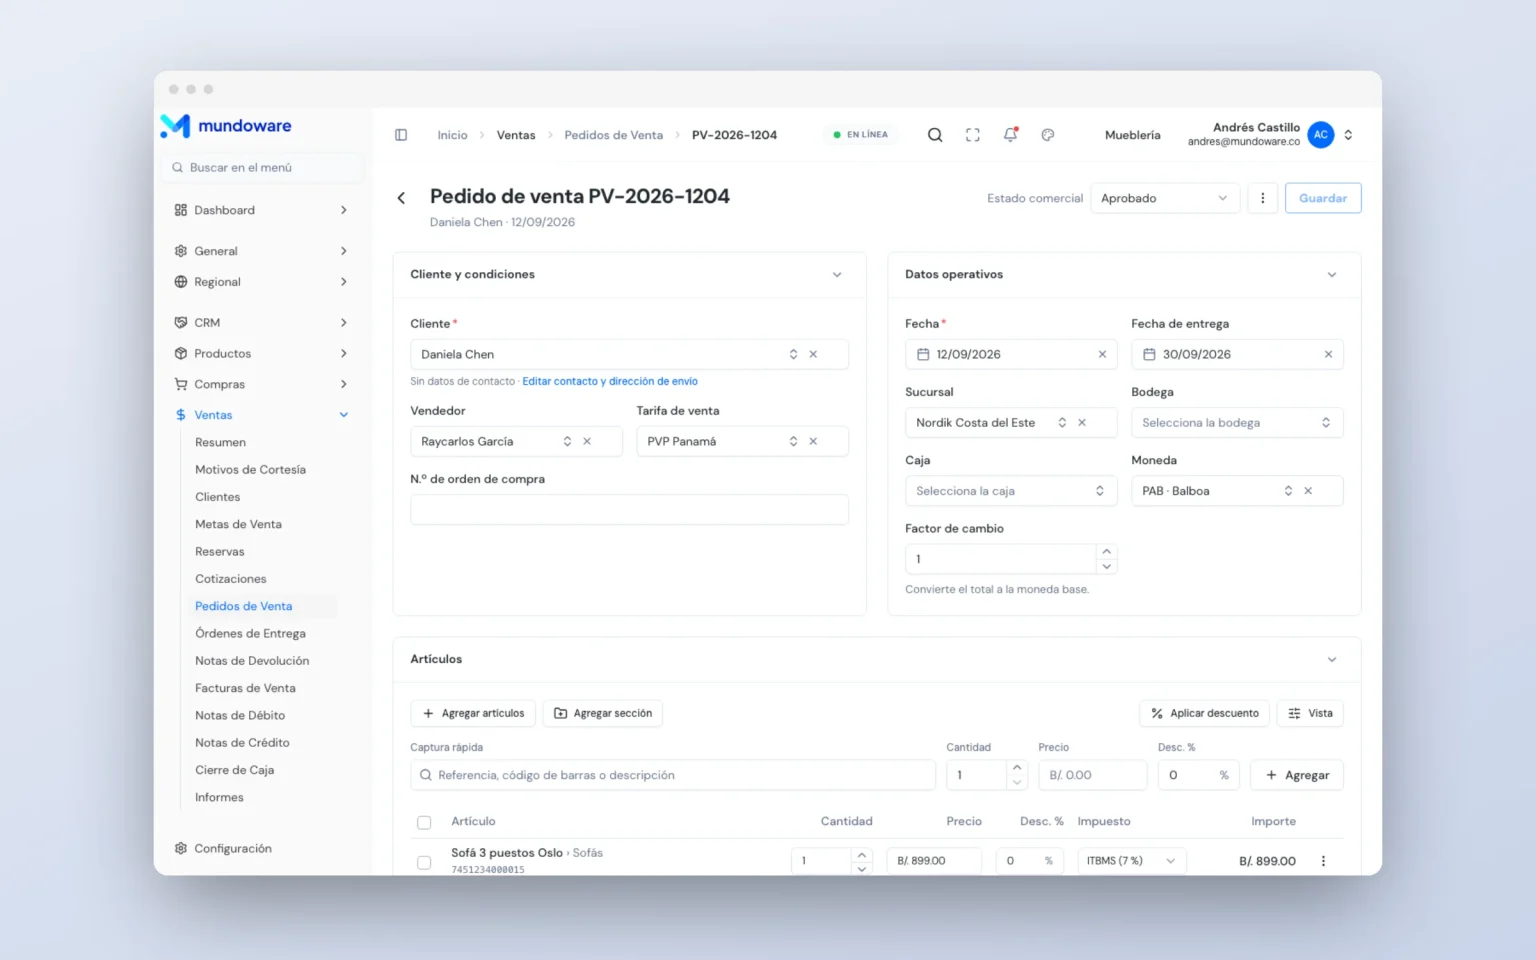Screen dimensions: 1536x960
Task: Open Cotizaciones in the Ventas submenu
Action: tap(231, 579)
